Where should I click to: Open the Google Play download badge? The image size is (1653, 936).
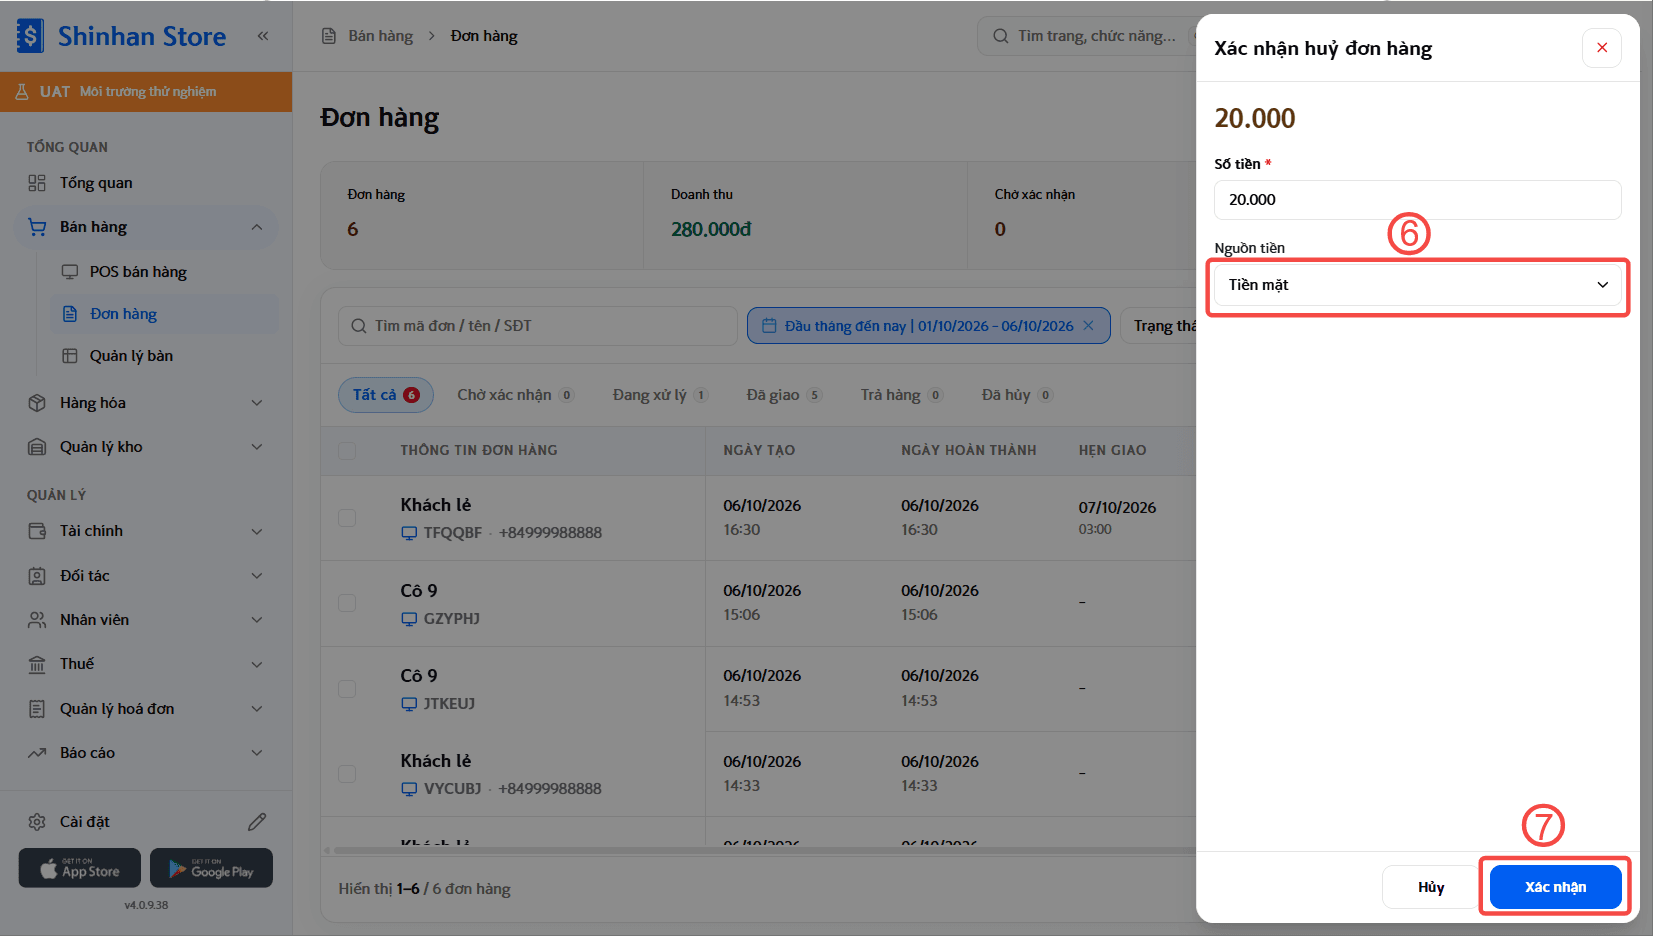[211, 868]
